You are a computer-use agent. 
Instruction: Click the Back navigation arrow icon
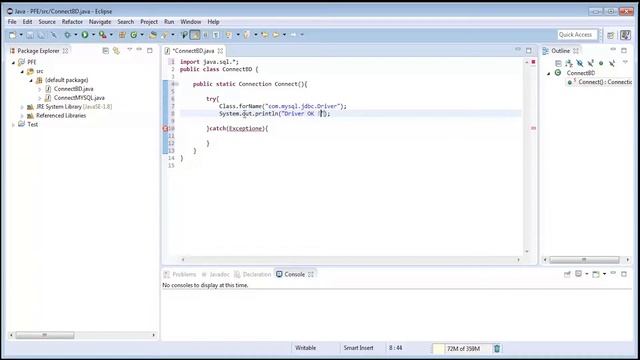coord(276,35)
